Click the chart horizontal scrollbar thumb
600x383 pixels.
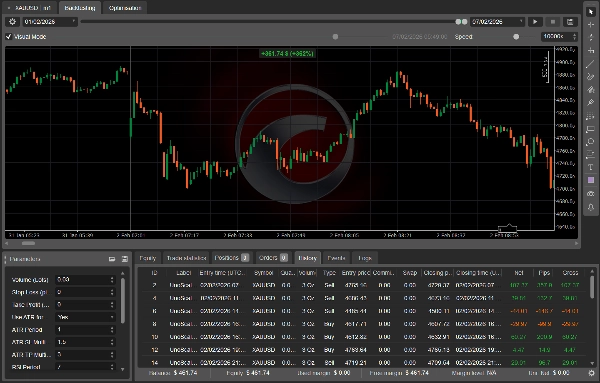click(28, 243)
